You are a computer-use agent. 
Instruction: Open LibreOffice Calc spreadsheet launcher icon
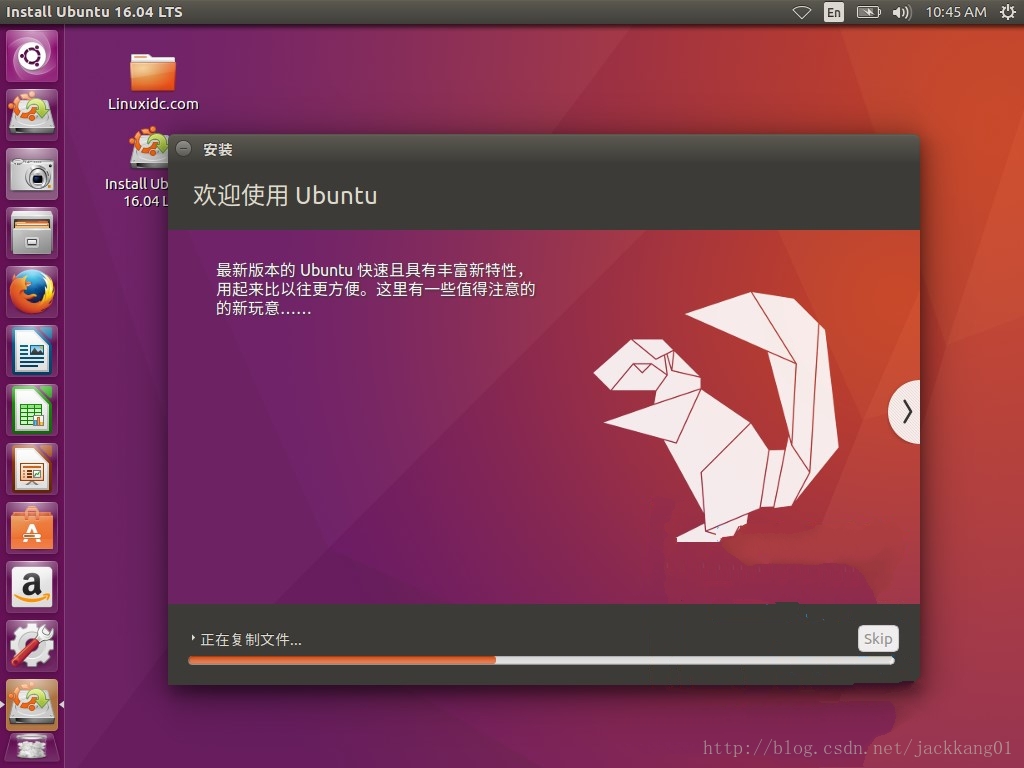click(32, 410)
